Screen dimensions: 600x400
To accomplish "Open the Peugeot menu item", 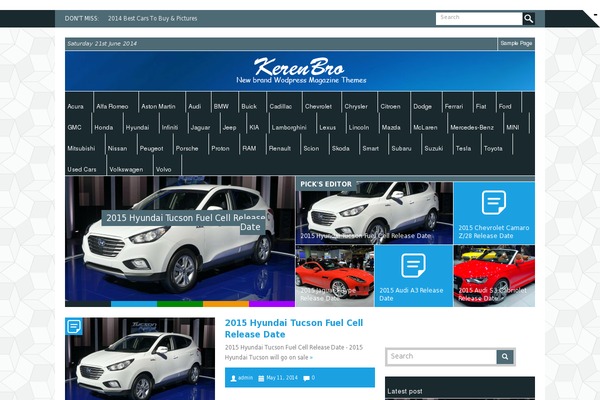I will tap(151, 149).
